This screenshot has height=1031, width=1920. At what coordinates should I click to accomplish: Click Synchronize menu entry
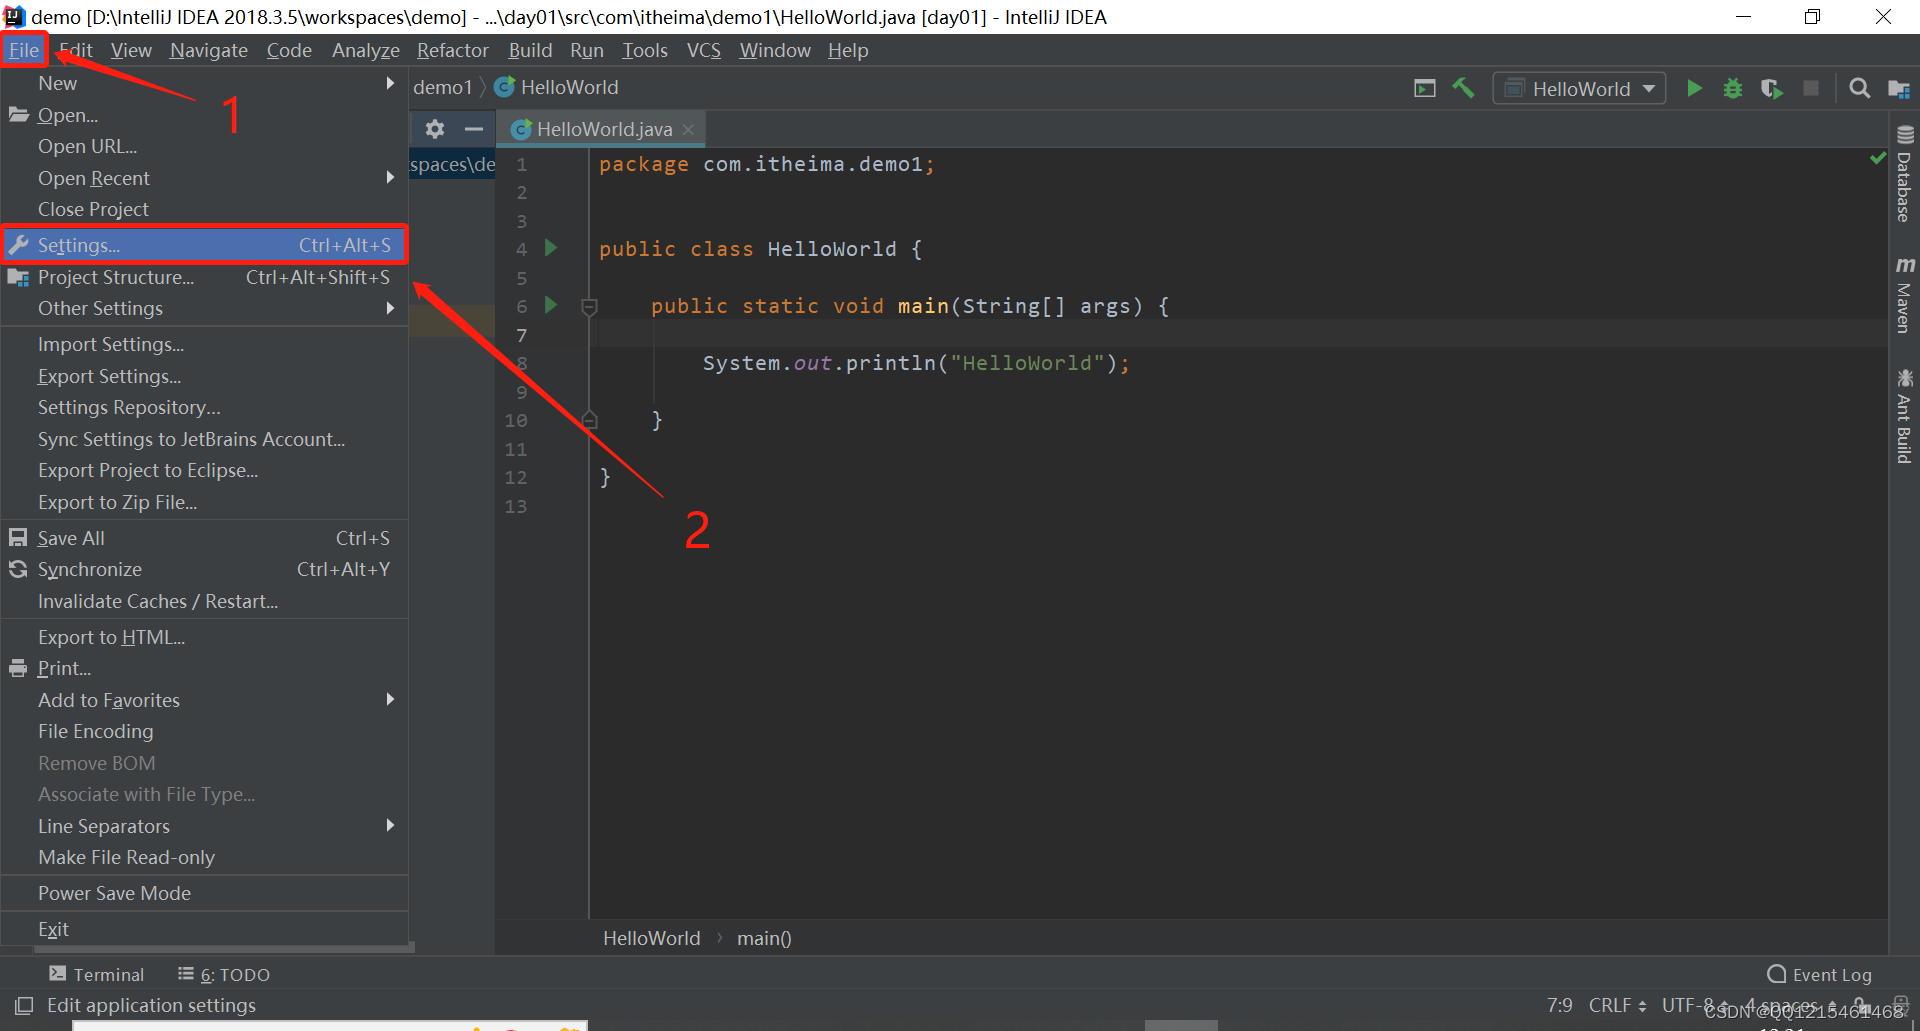[204, 569]
